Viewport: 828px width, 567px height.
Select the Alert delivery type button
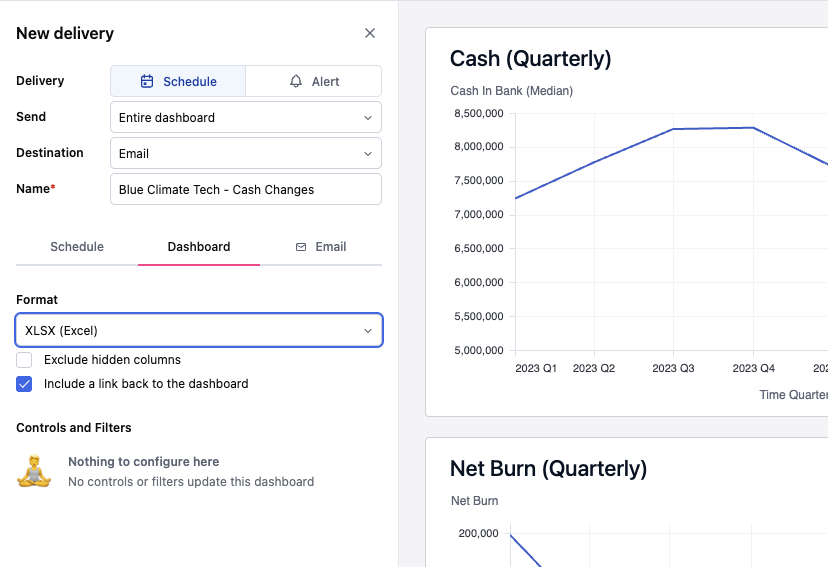click(314, 81)
